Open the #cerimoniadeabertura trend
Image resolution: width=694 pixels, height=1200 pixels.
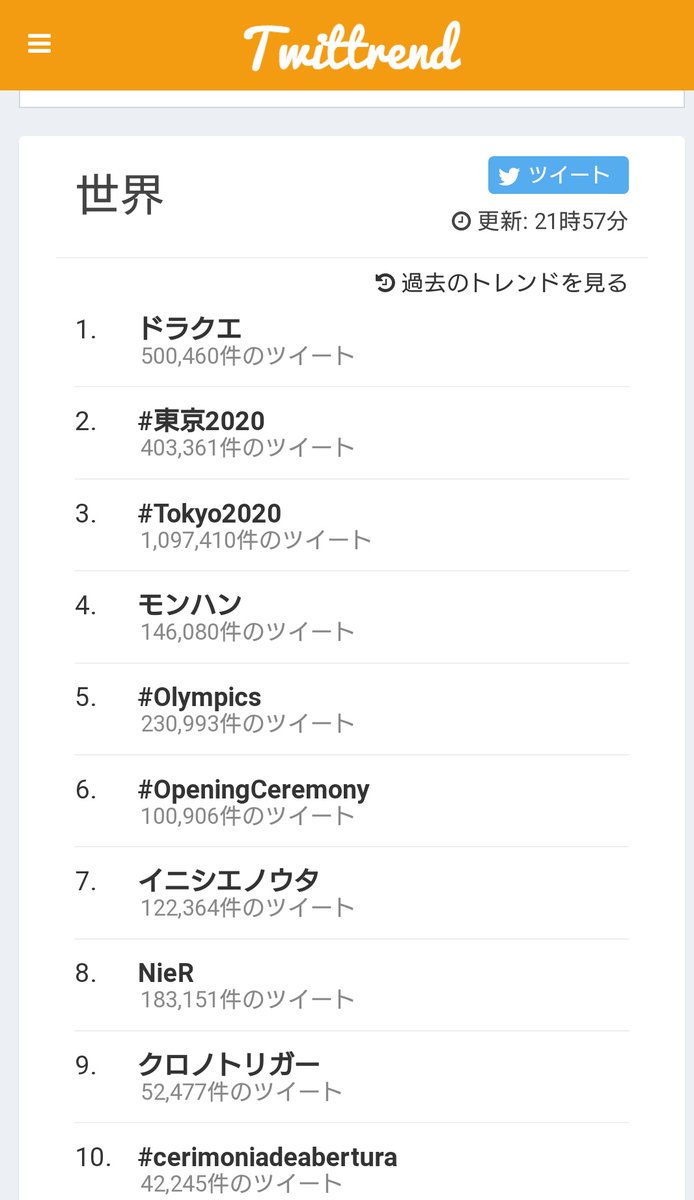click(x=268, y=1157)
